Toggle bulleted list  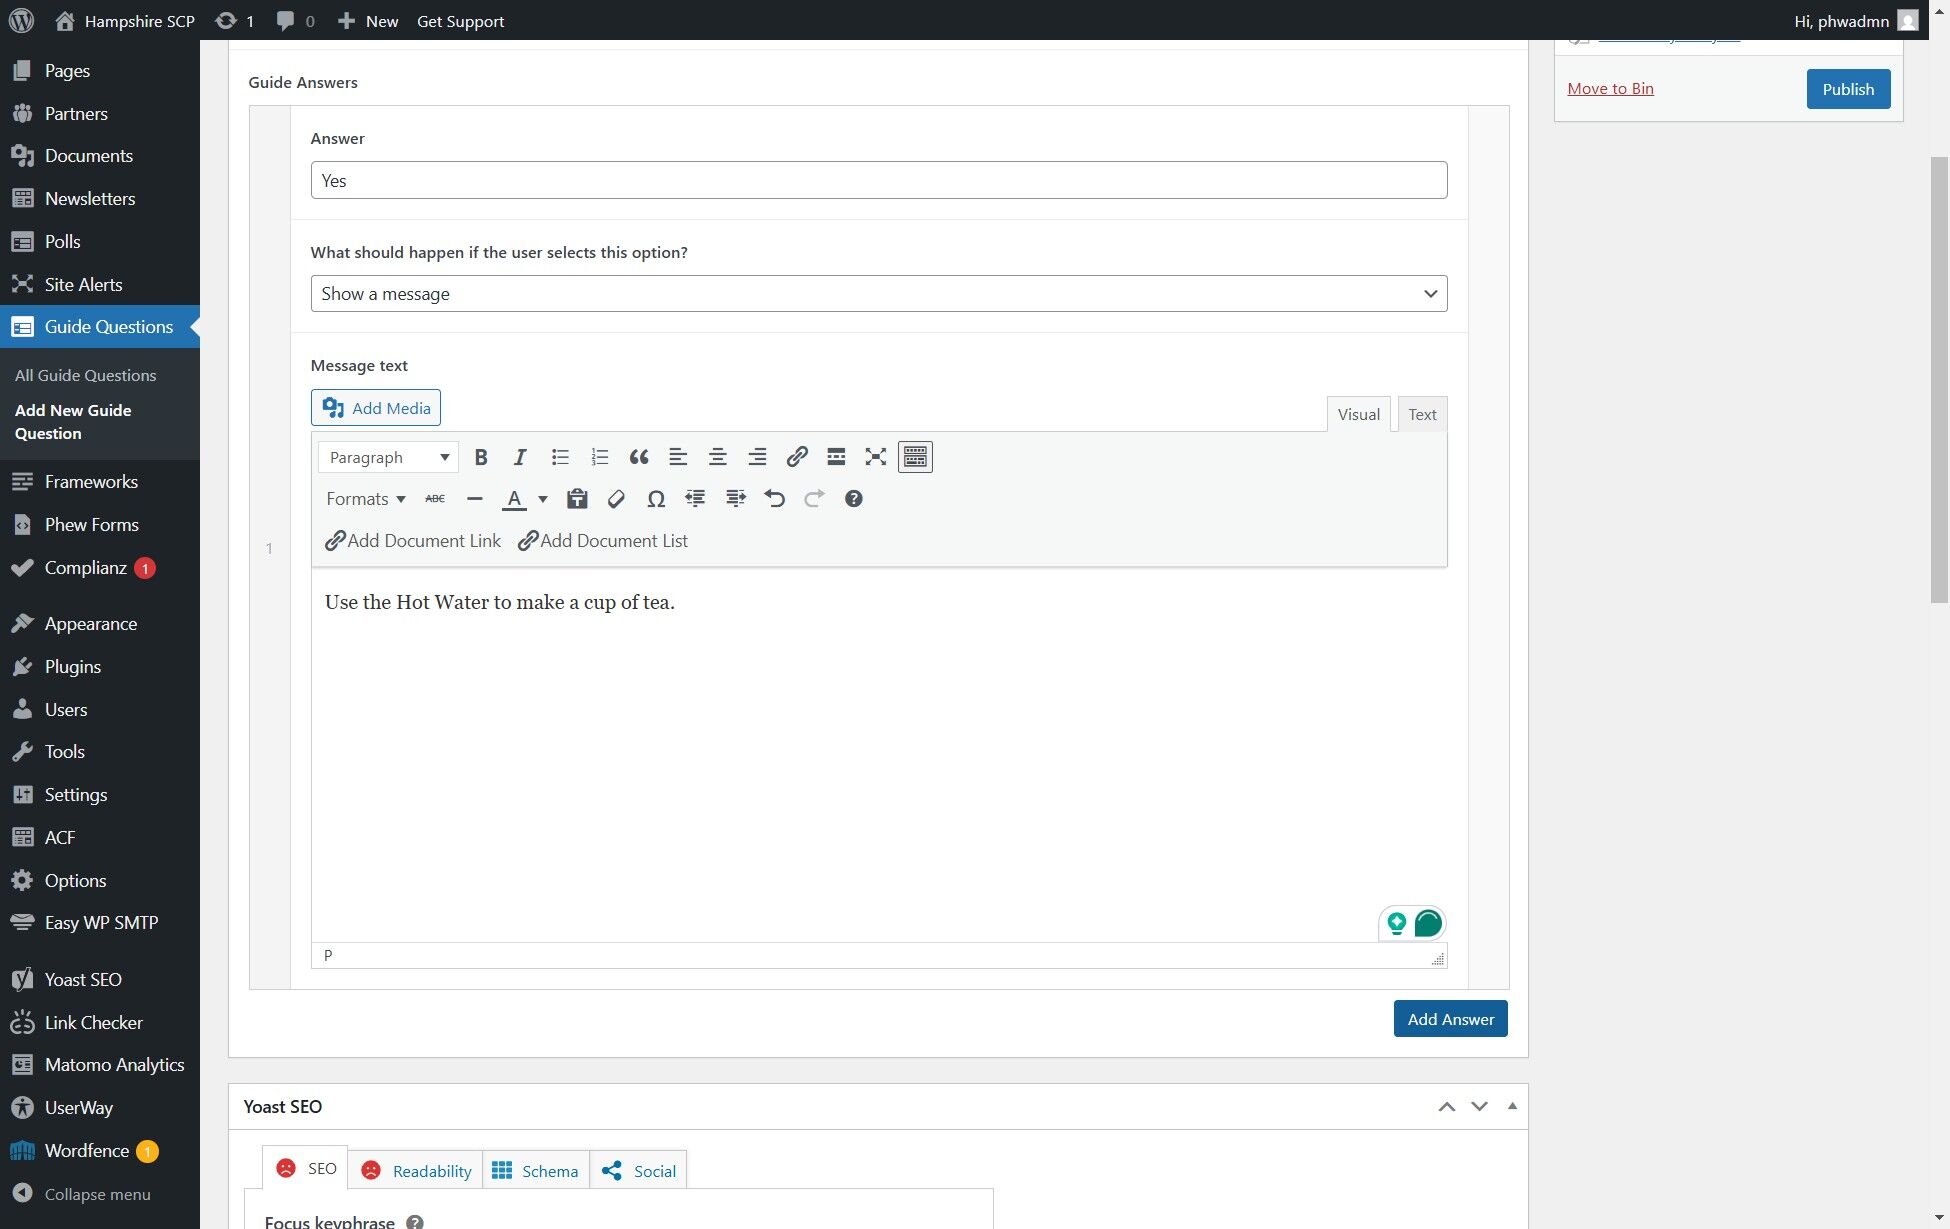pos(560,457)
